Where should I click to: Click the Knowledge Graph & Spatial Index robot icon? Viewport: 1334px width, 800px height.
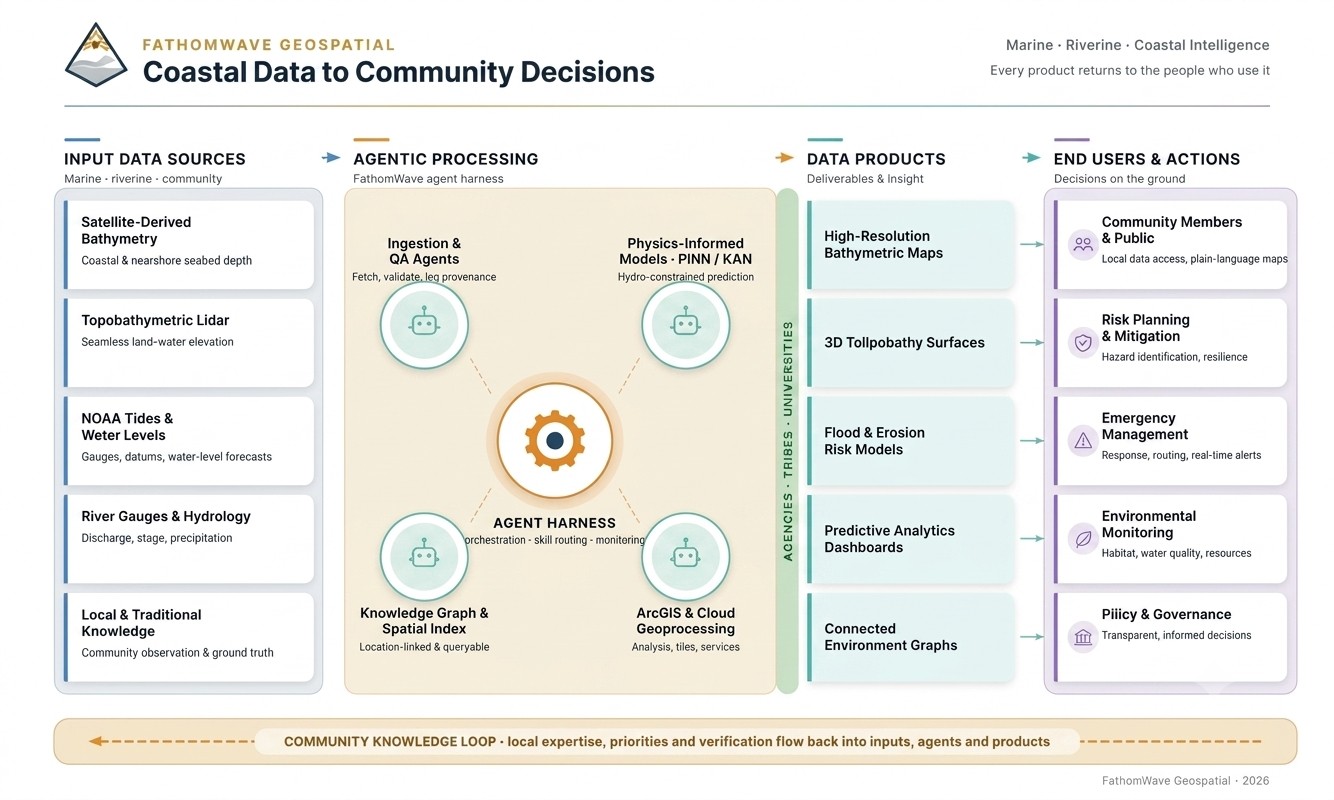pyautogui.click(x=424, y=557)
